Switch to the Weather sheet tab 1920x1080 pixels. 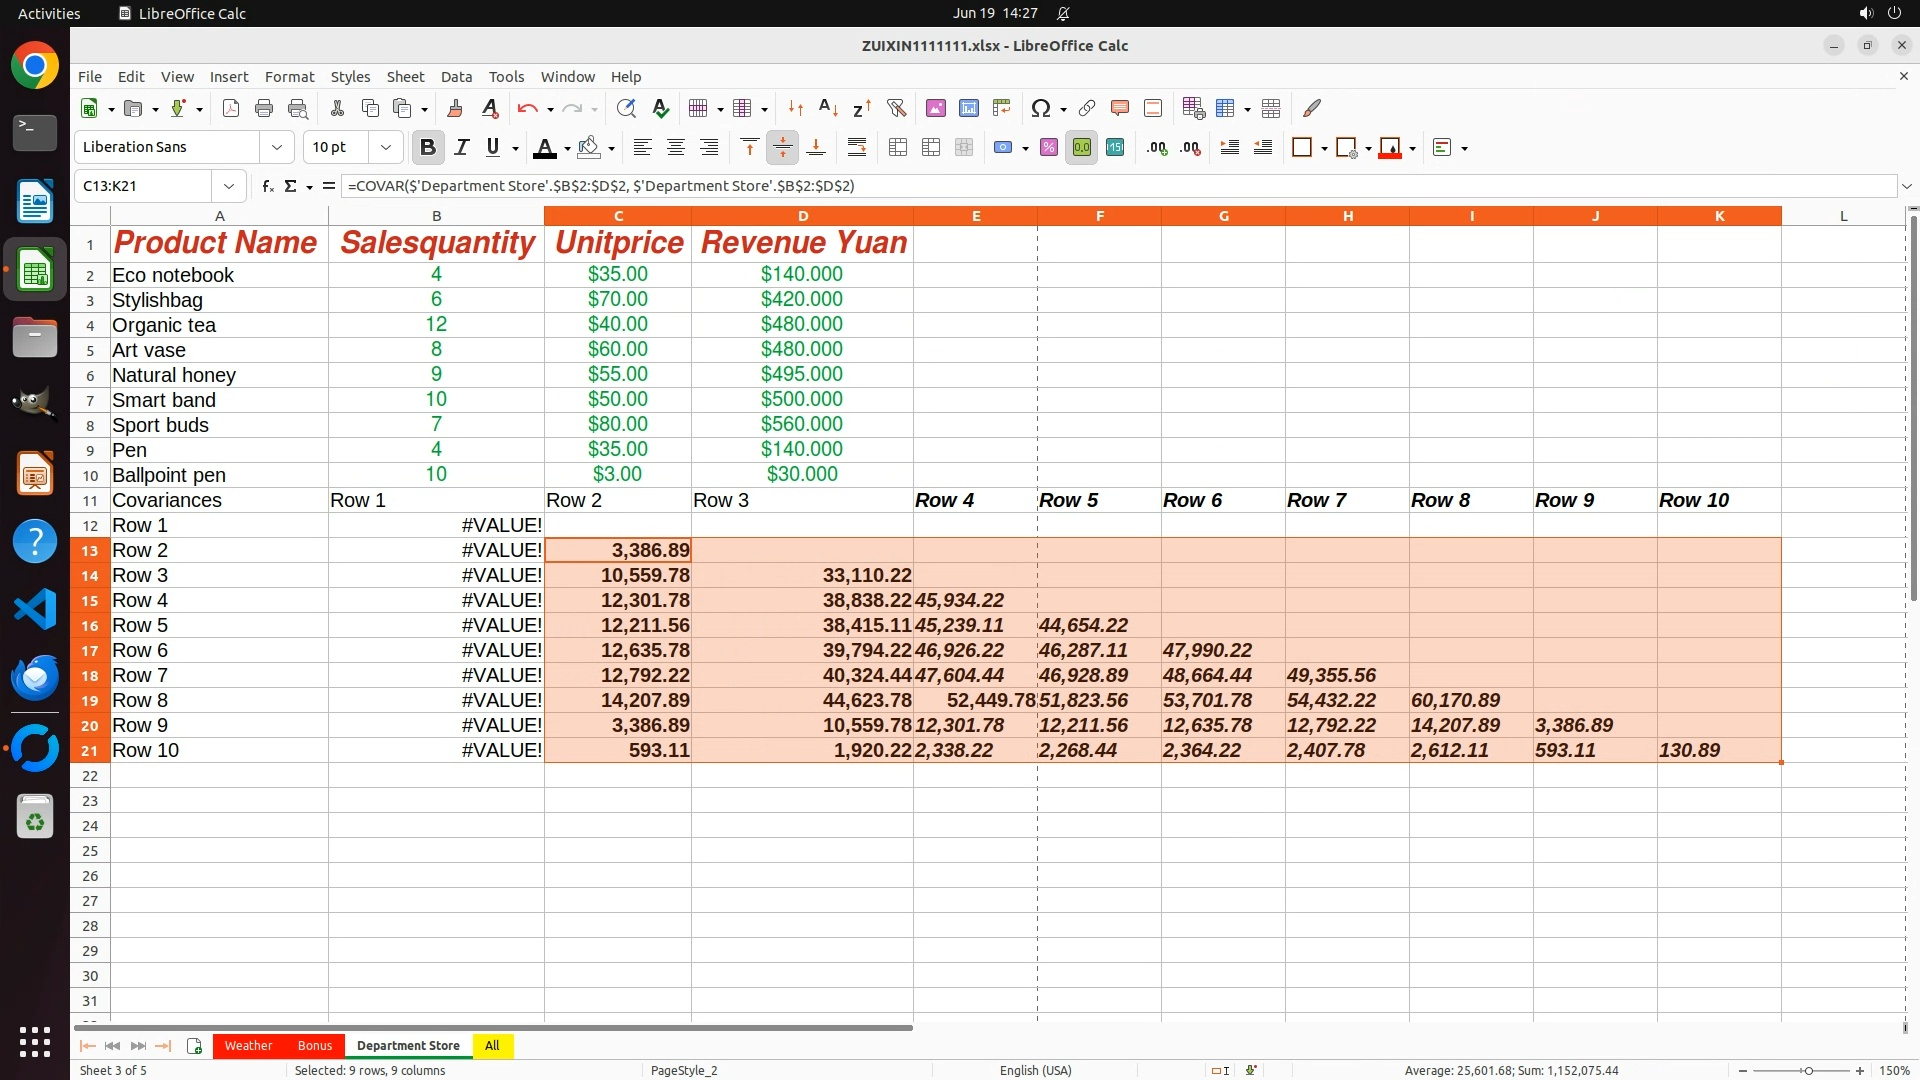point(248,1045)
